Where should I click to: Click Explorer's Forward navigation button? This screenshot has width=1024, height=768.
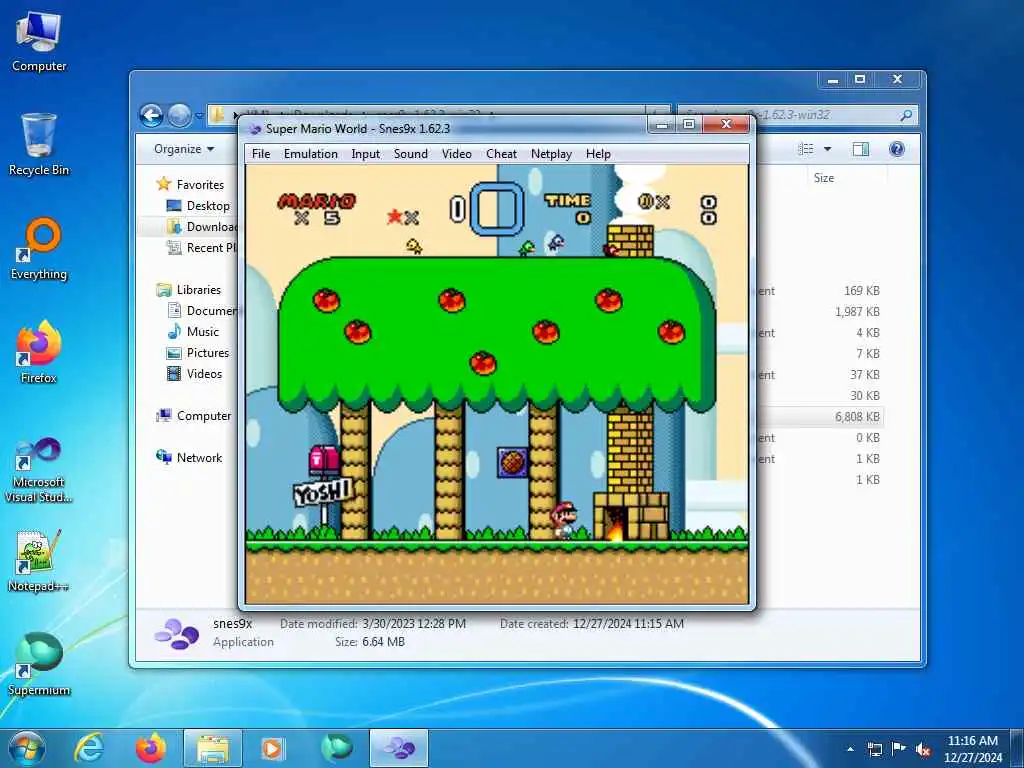(179, 116)
